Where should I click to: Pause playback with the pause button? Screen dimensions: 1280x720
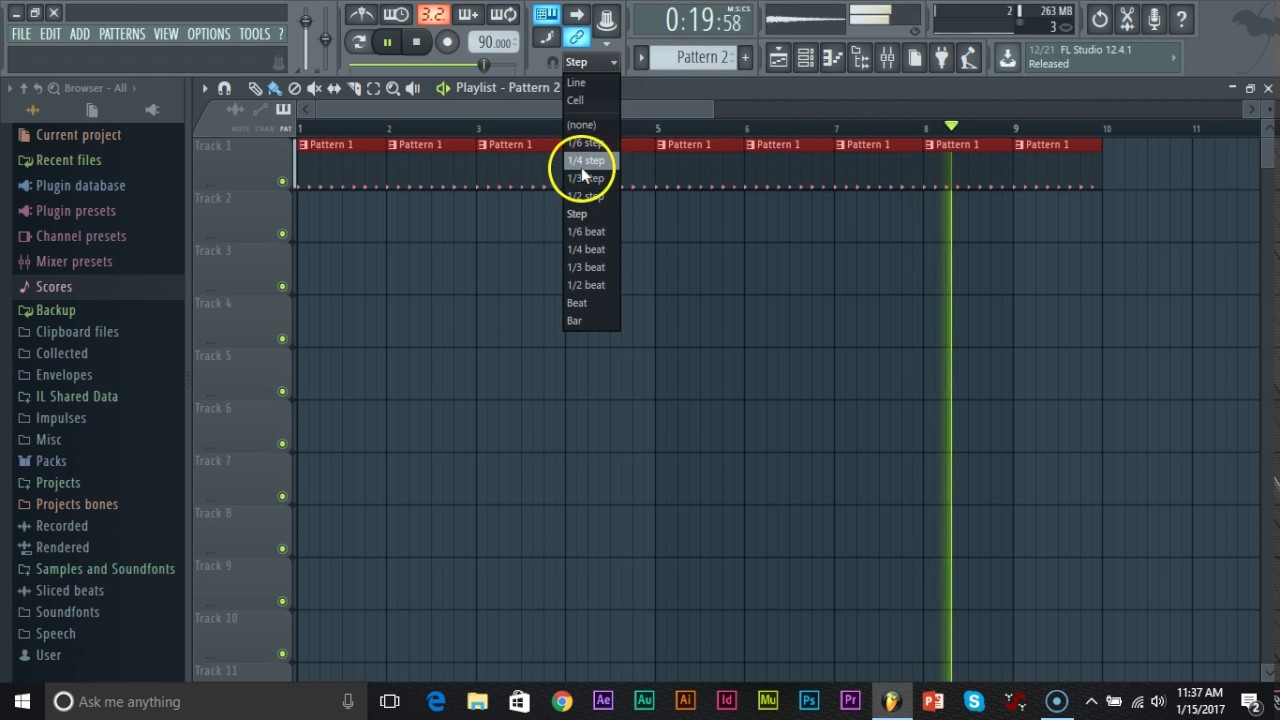click(387, 42)
